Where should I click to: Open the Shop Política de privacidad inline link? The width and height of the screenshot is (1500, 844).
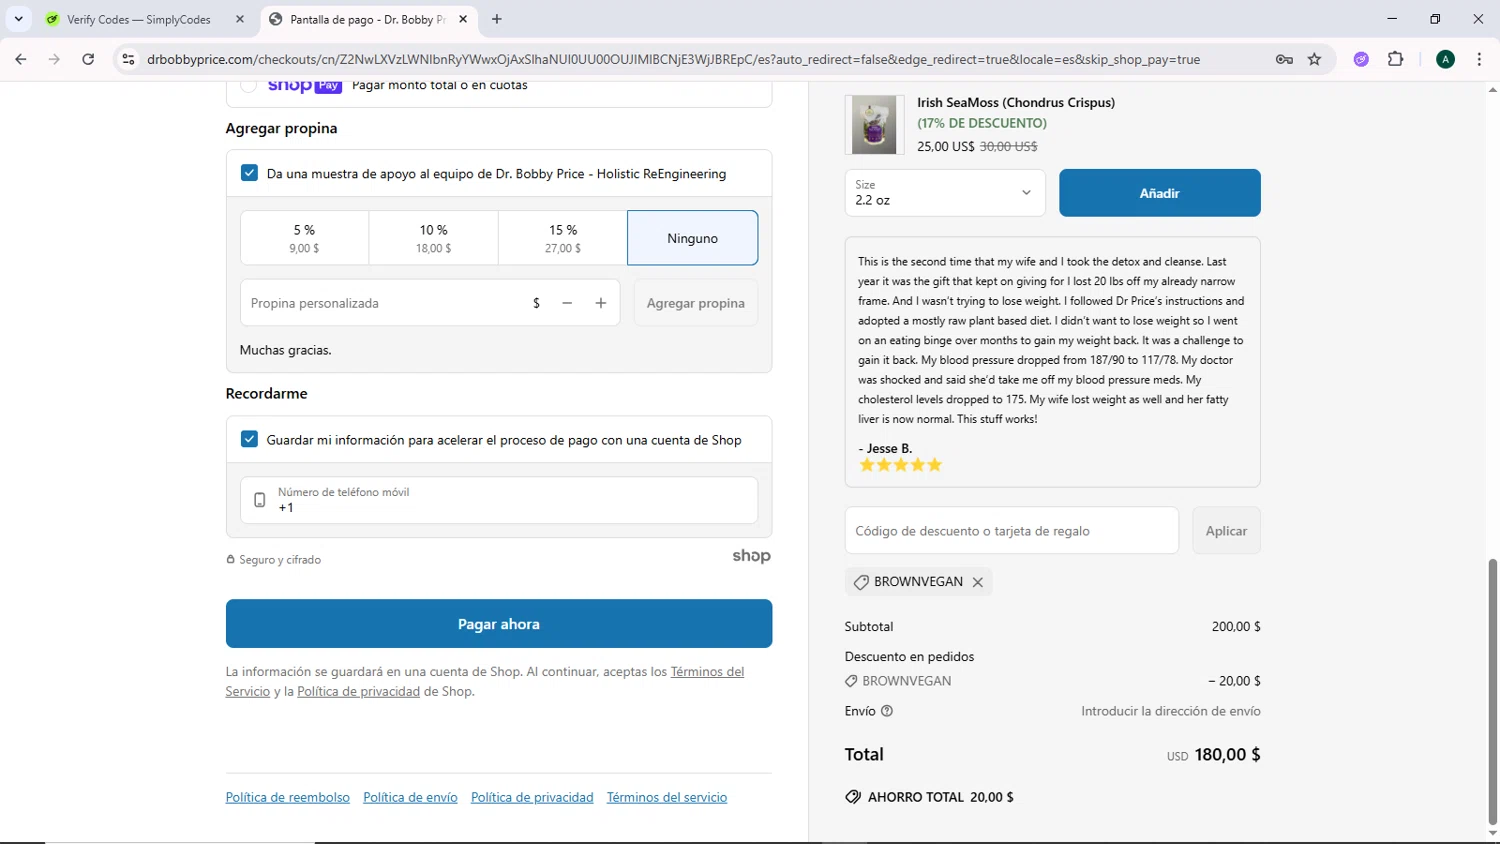[358, 692]
